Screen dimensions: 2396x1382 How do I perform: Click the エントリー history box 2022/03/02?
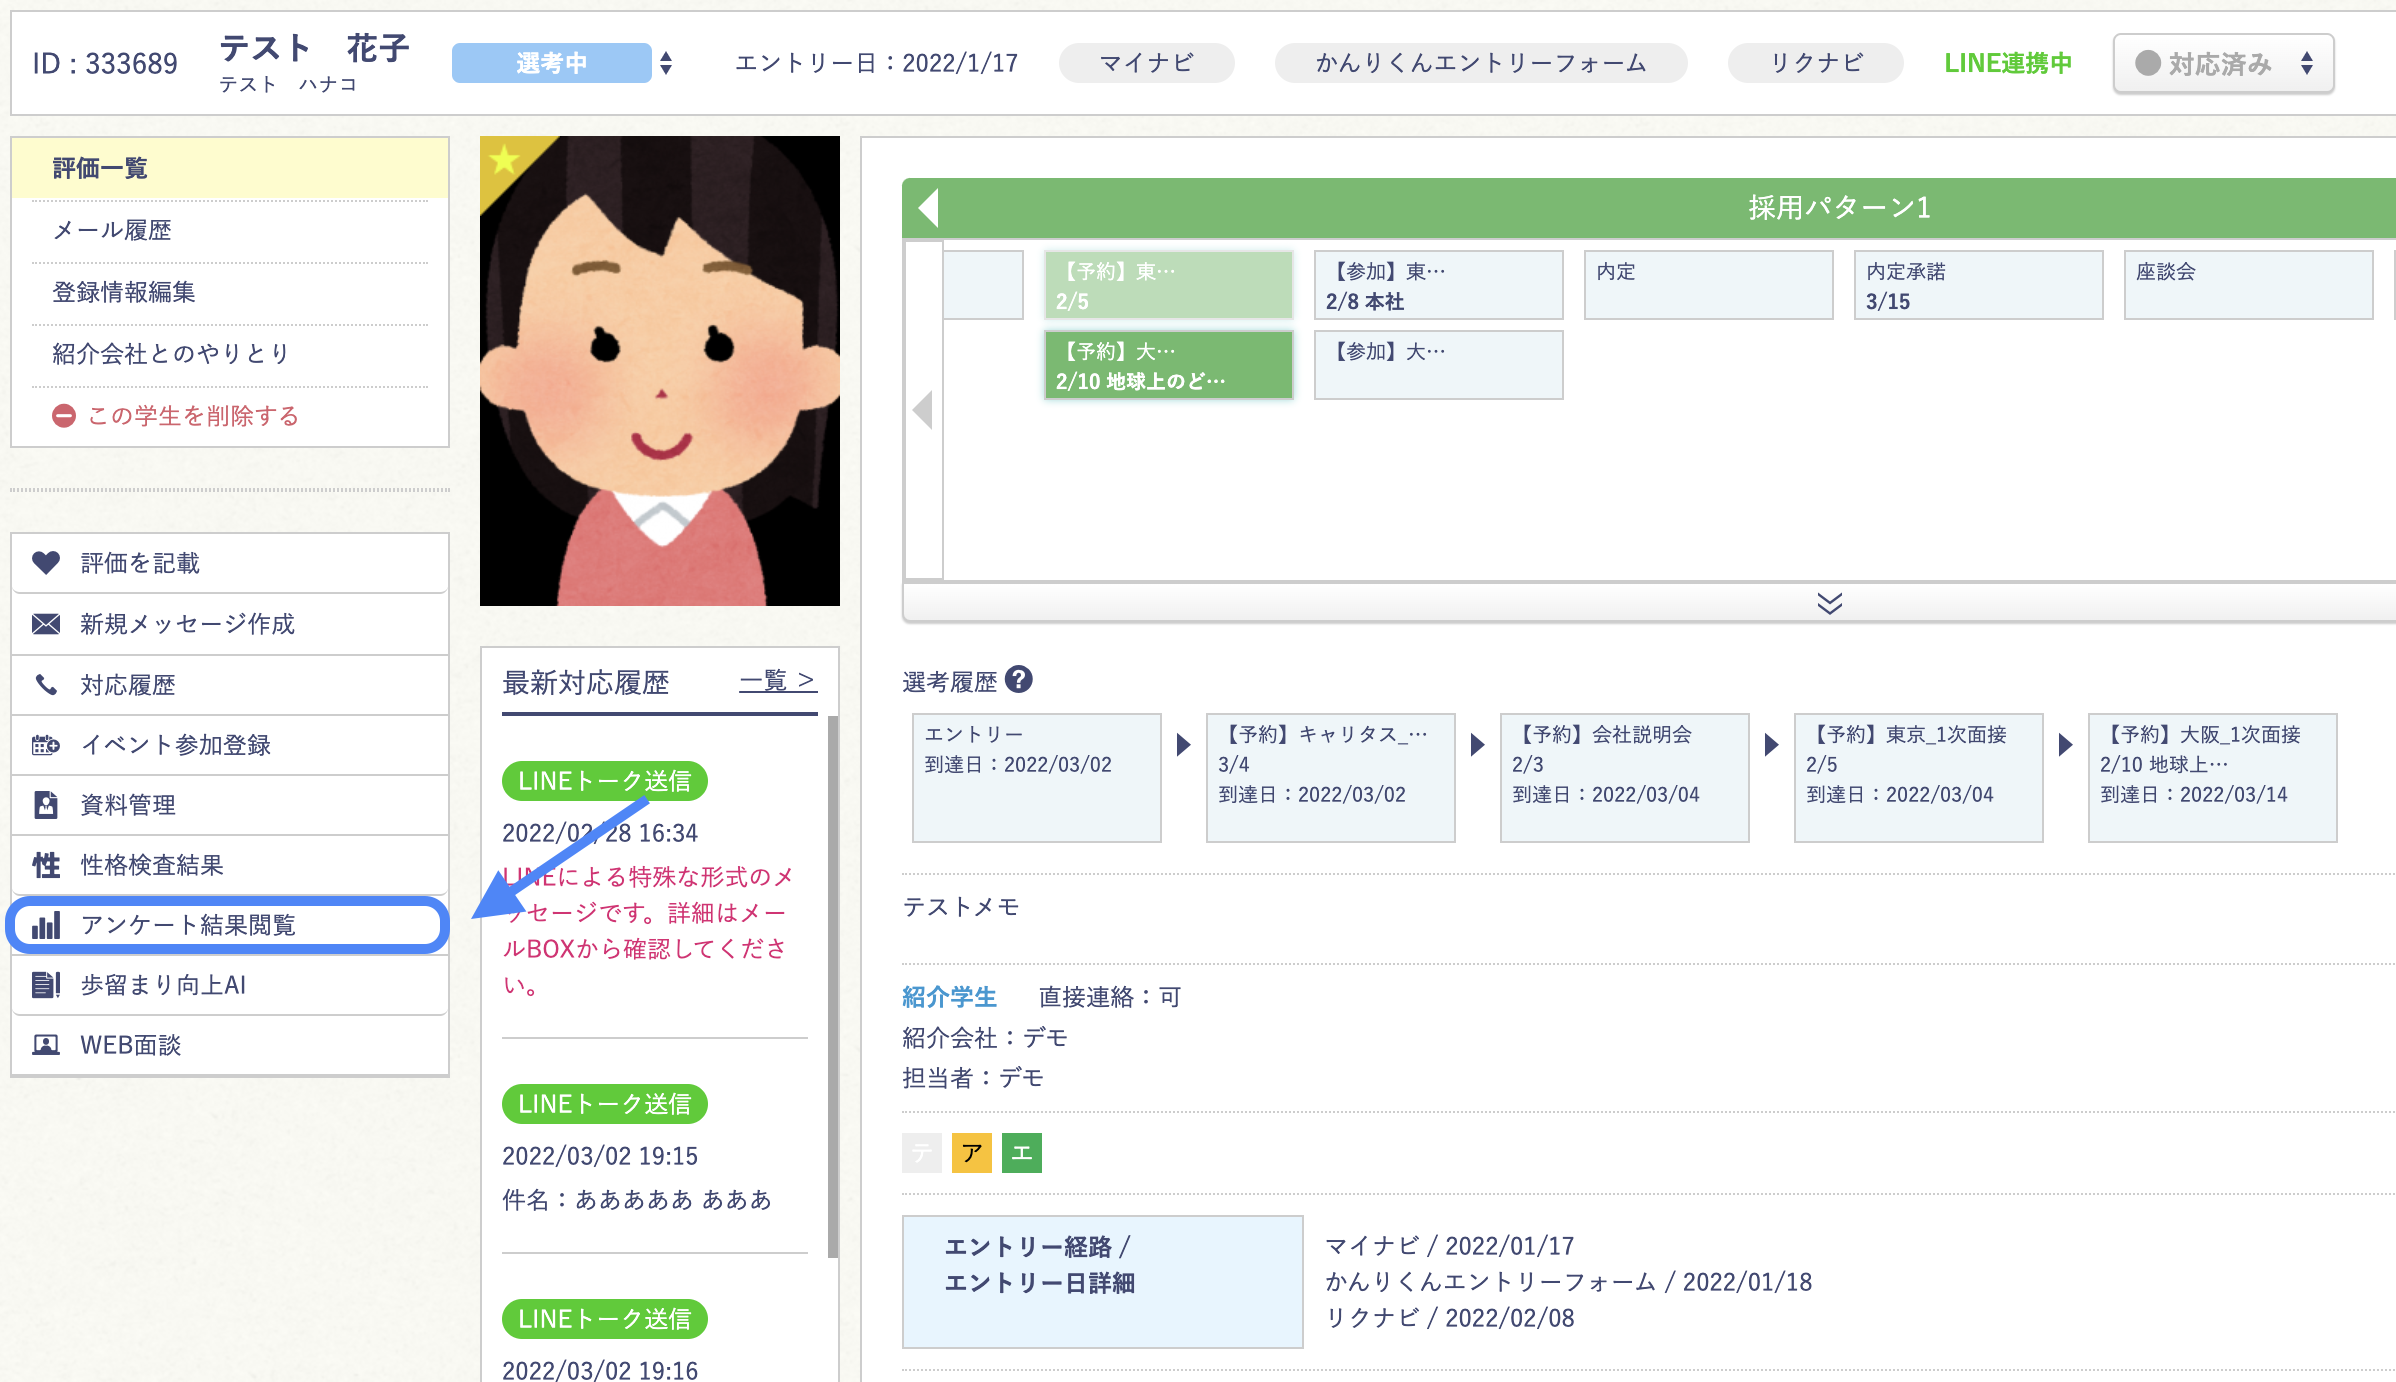click(1036, 778)
